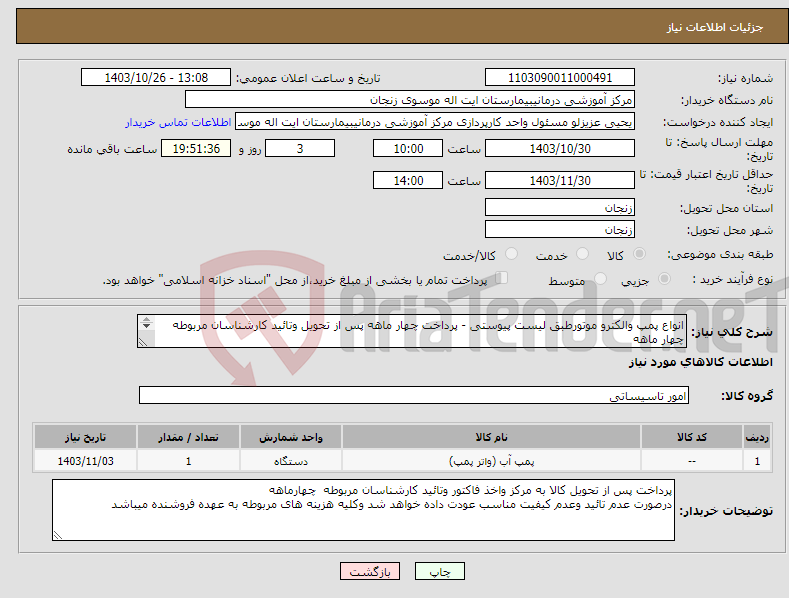789x598 pixels.
Task: Click the buyer notes text area
Action: (363, 510)
